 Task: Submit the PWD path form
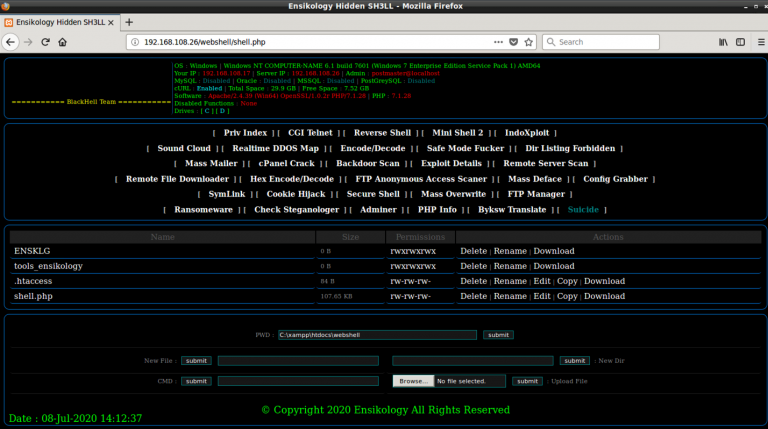tap(496, 335)
